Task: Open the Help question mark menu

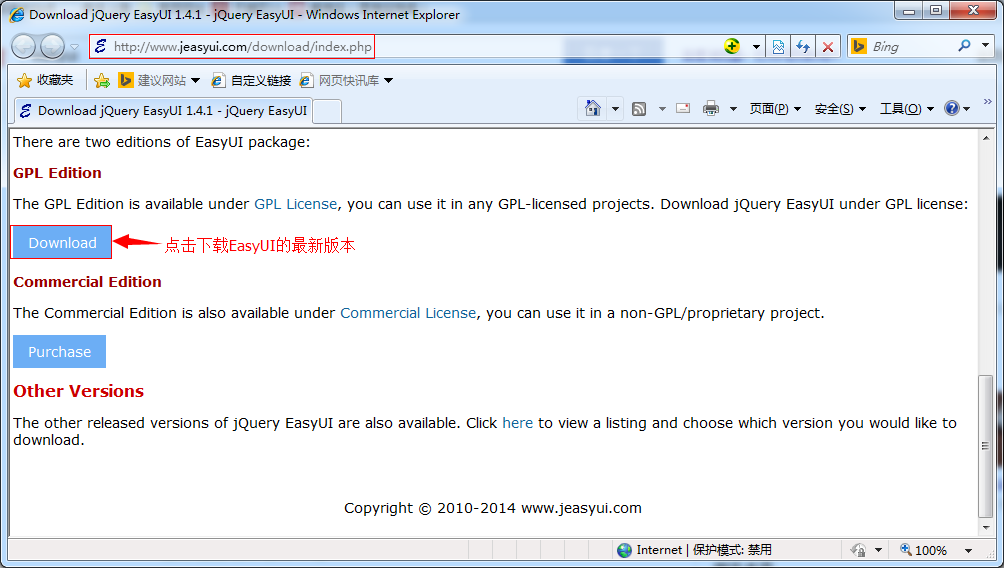Action: point(957,108)
